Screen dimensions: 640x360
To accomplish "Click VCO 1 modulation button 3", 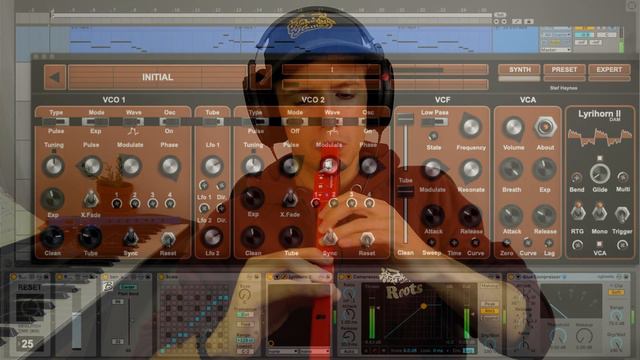I will point(152,203).
